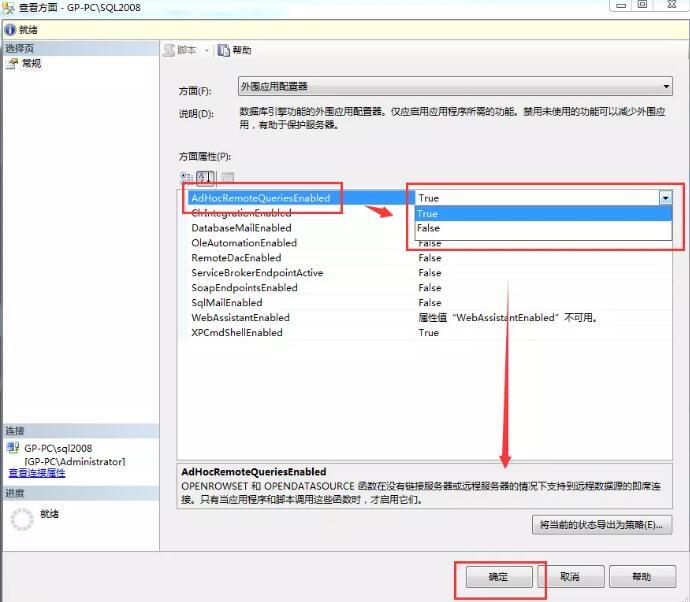
Task: Click the progress spinner icon beside 就绪
Action: (22, 519)
